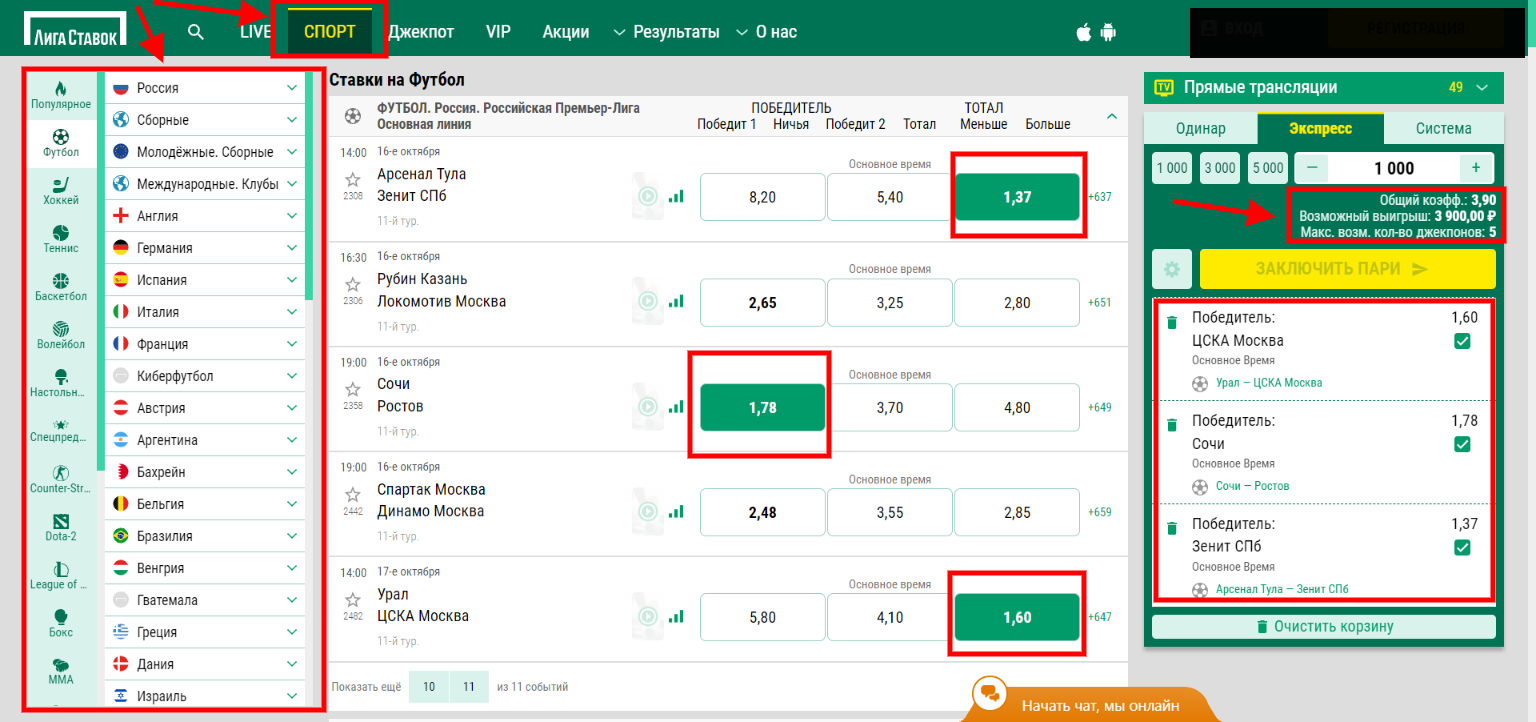The width and height of the screenshot is (1536, 722).
Task: Favorite the Урал – ЦСКА match star
Action: (x=352, y=599)
